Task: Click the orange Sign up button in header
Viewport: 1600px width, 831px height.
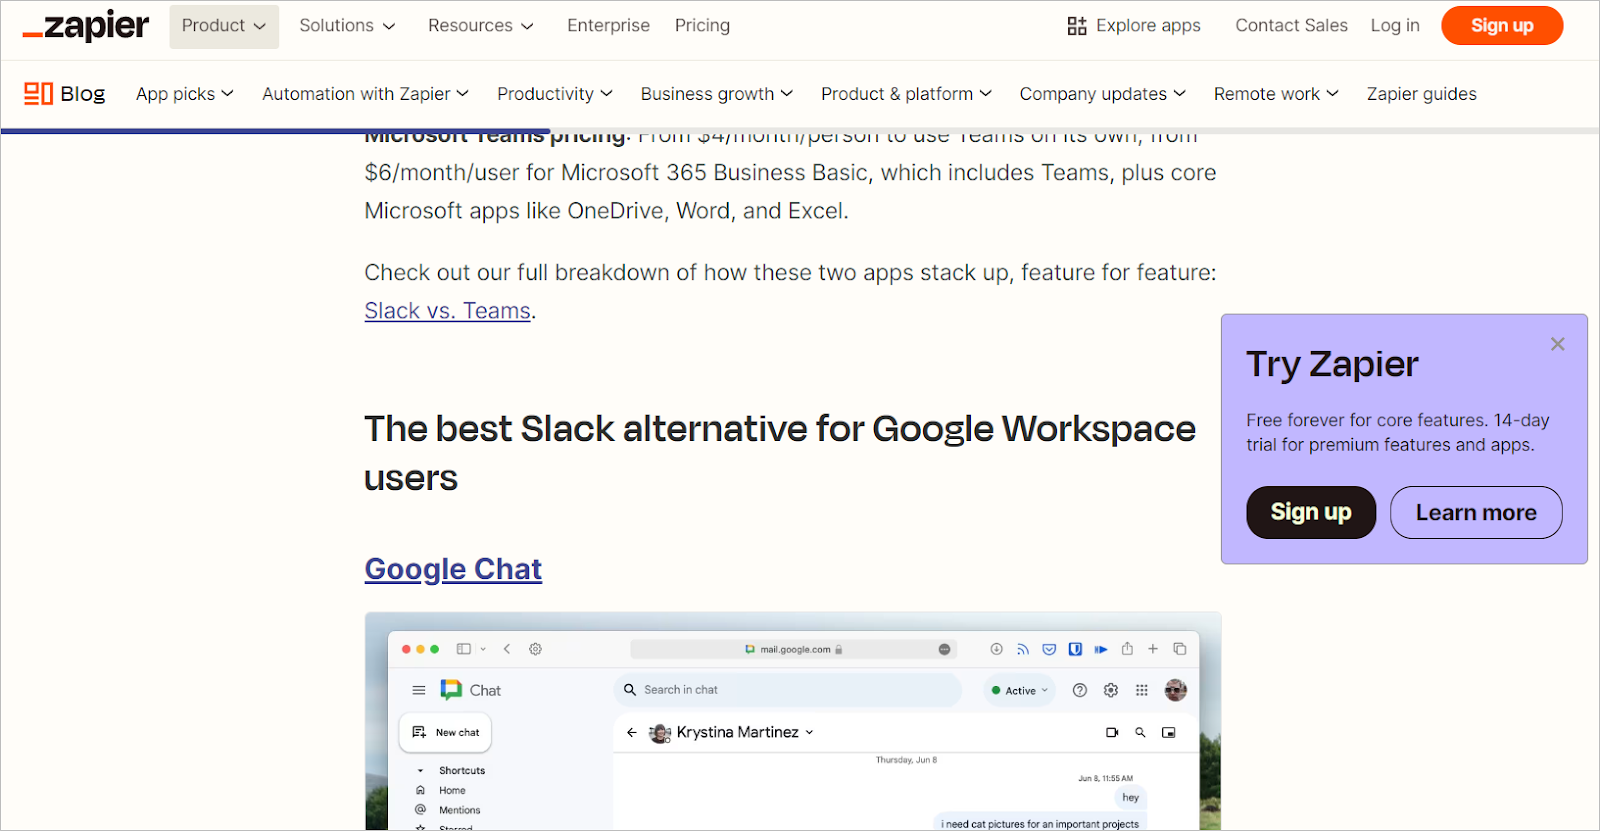Action: [1502, 26]
